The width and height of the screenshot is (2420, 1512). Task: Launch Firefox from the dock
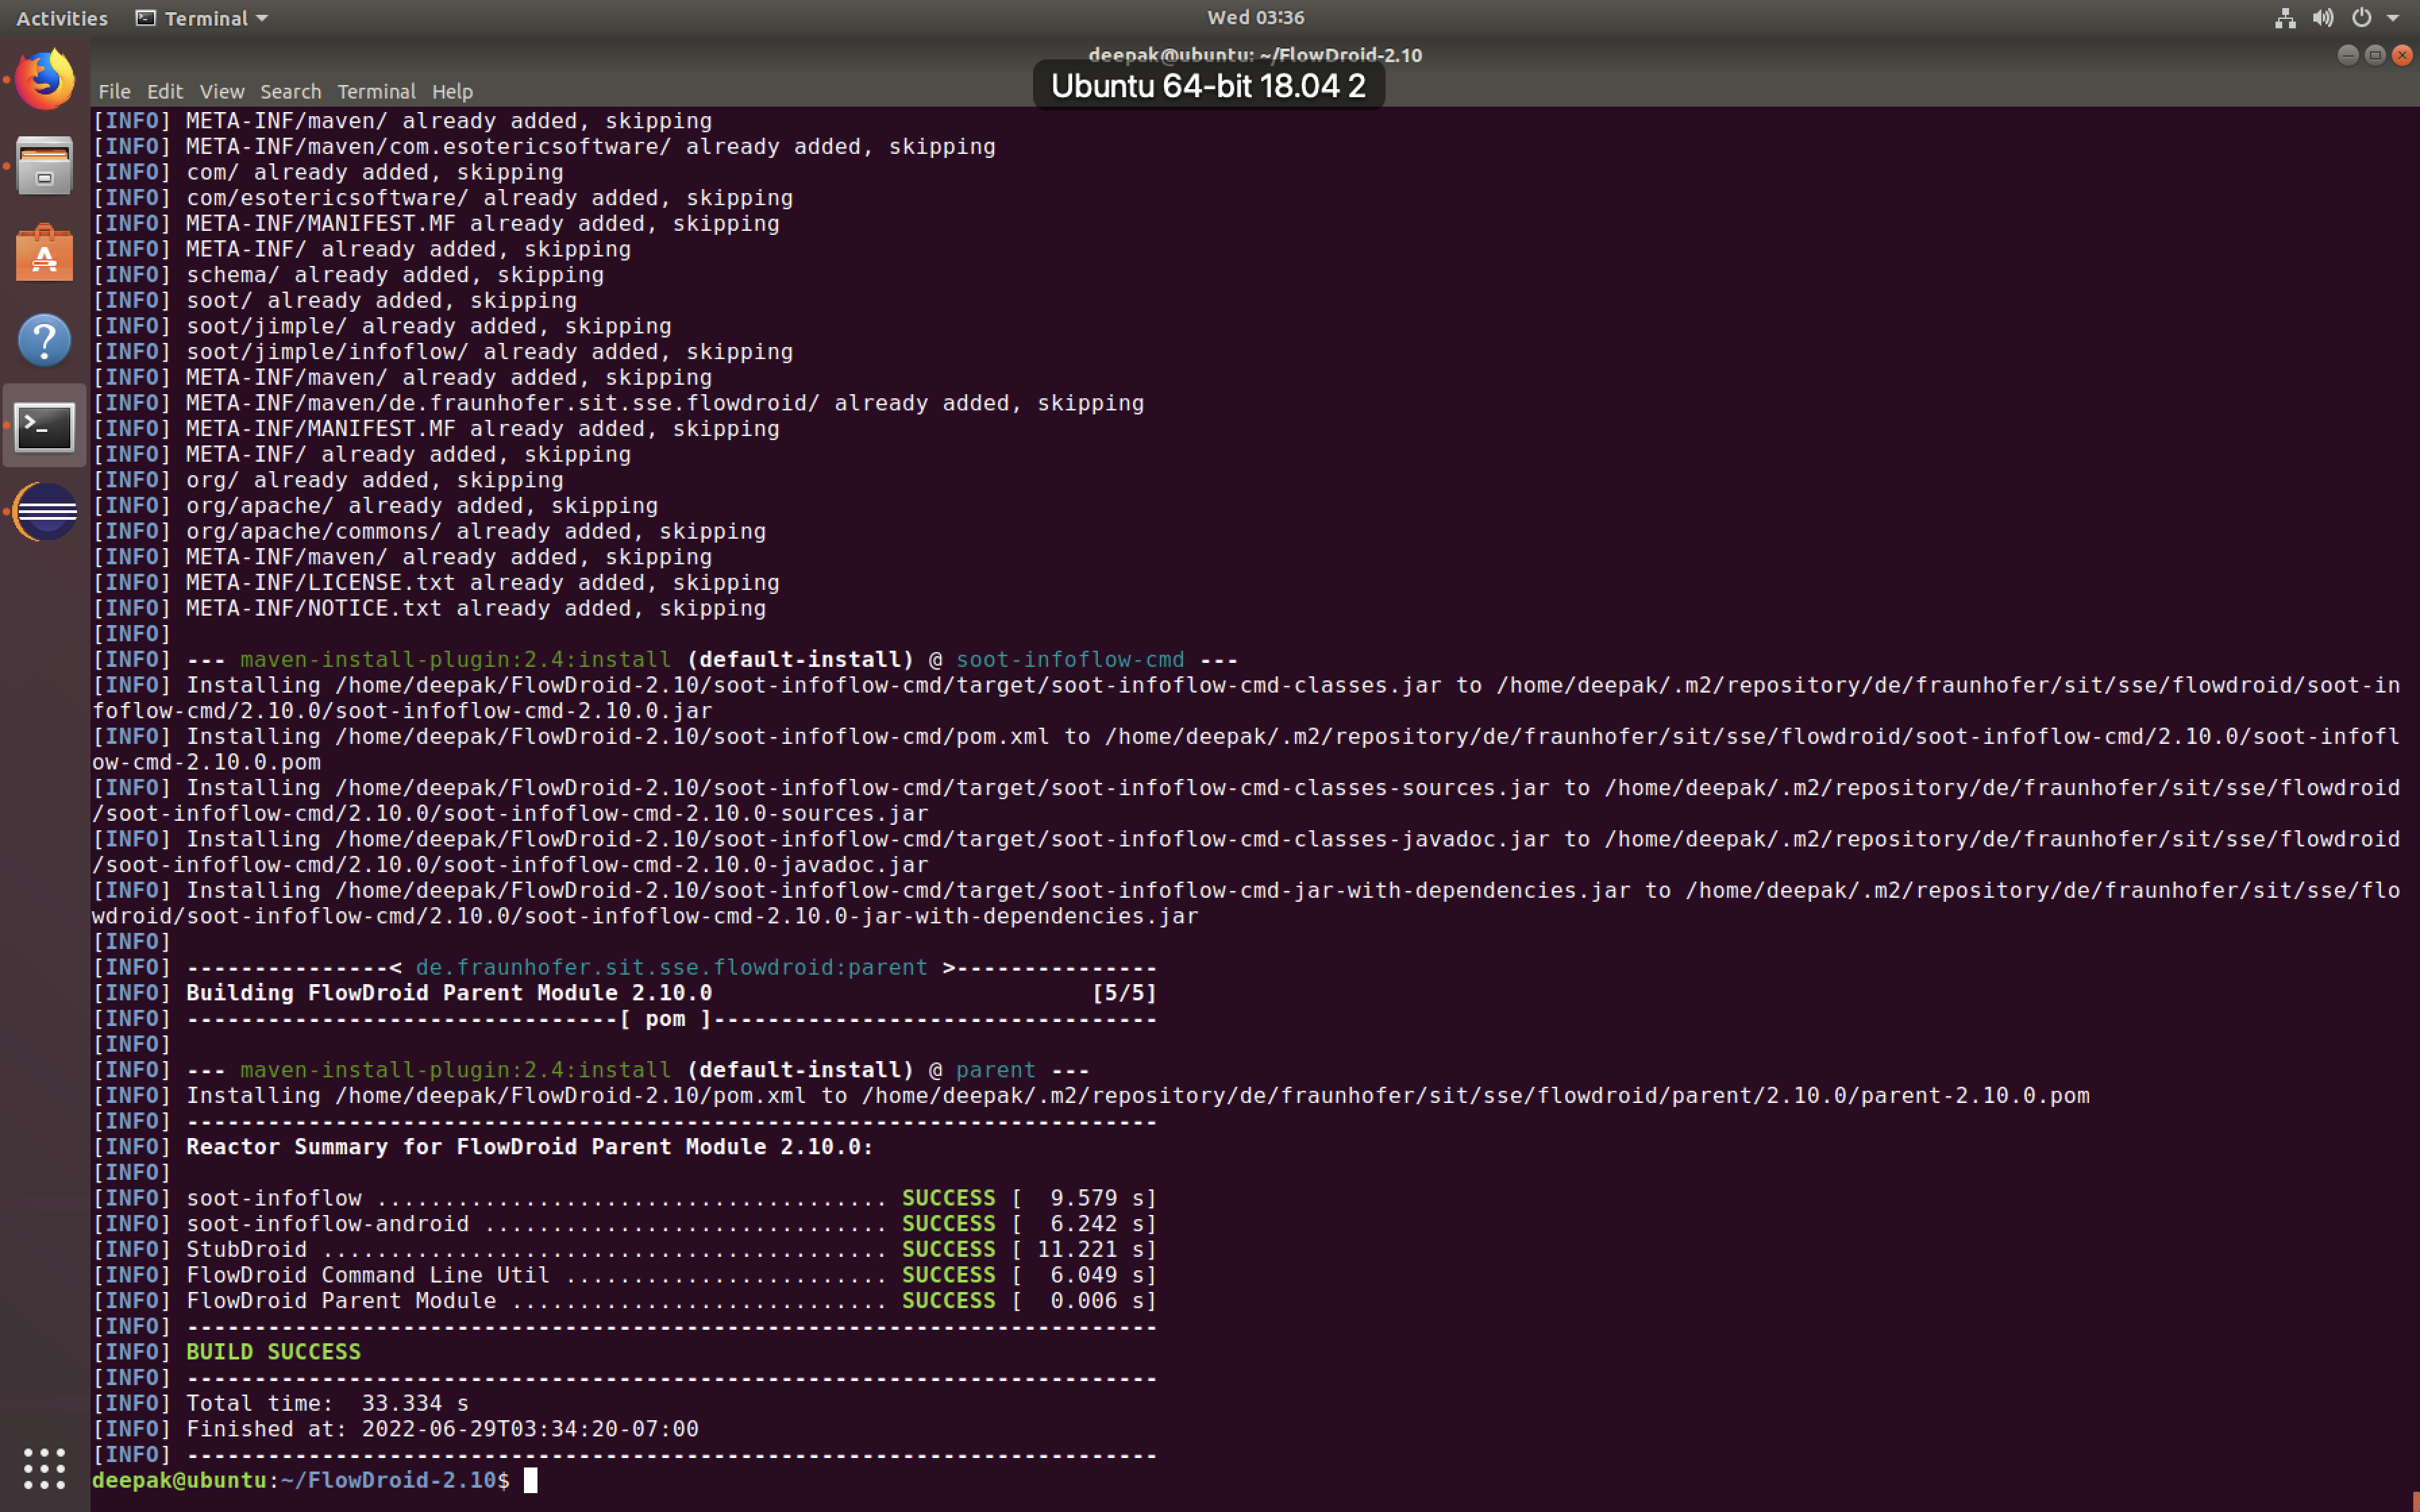pos(44,77)
